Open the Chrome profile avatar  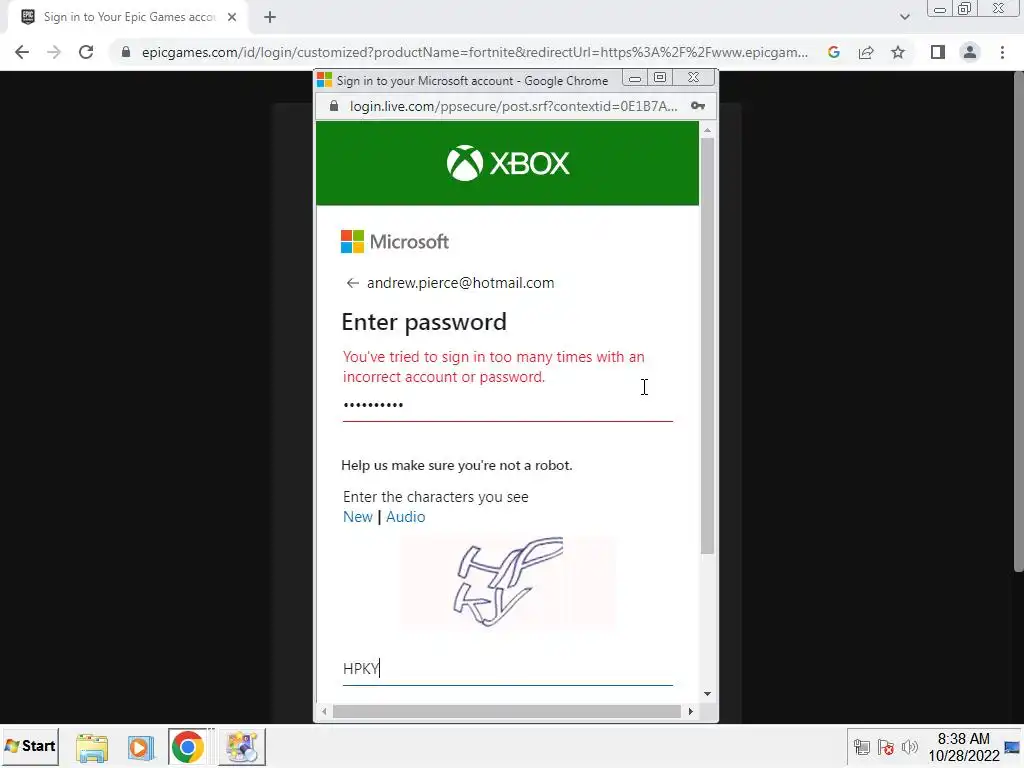click(x=970, y=52)
